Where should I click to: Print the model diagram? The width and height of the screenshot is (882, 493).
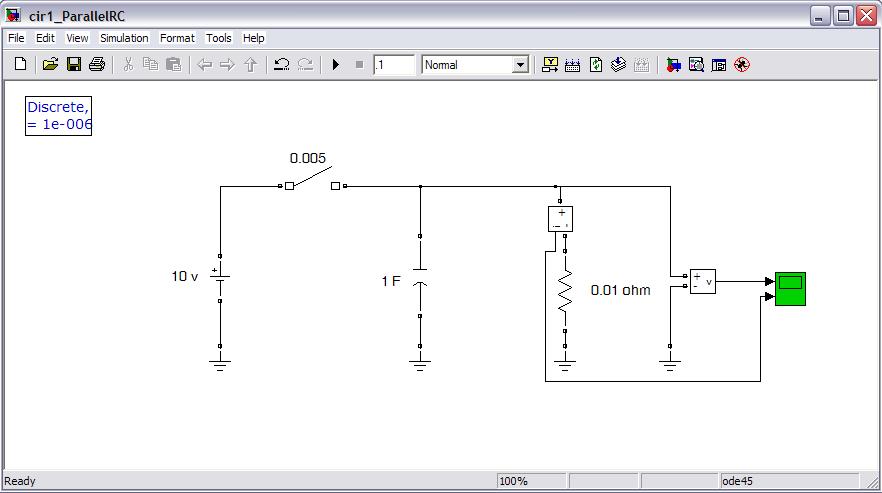pos(97,65)
